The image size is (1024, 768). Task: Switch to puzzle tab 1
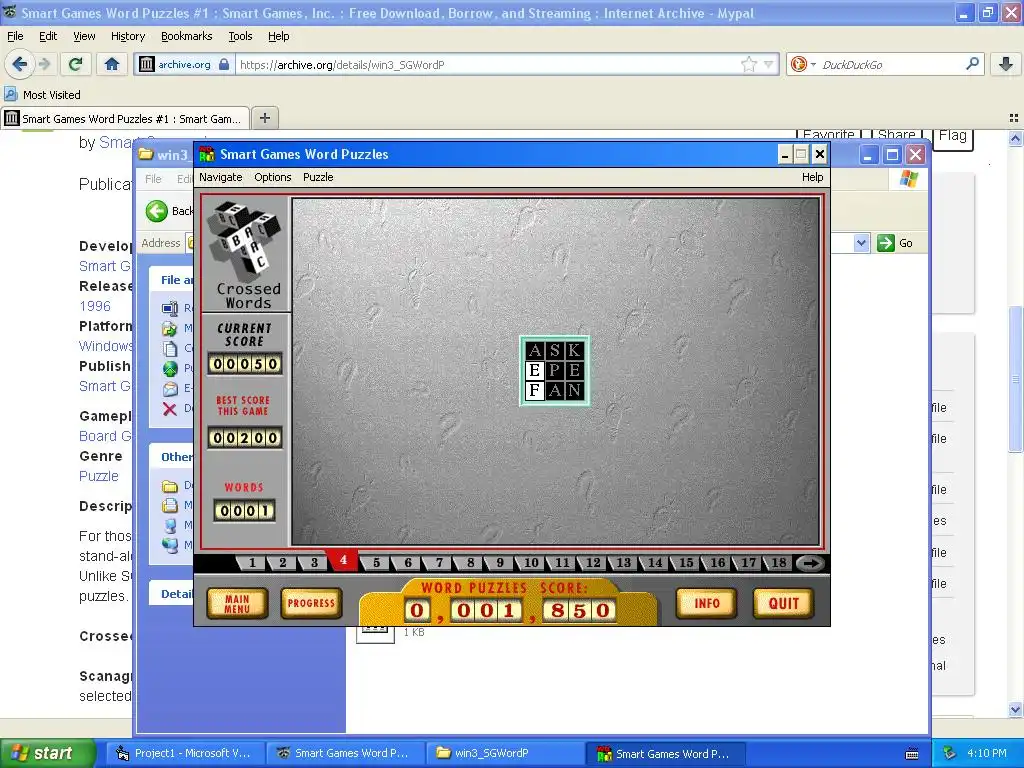tap(251, 563)
